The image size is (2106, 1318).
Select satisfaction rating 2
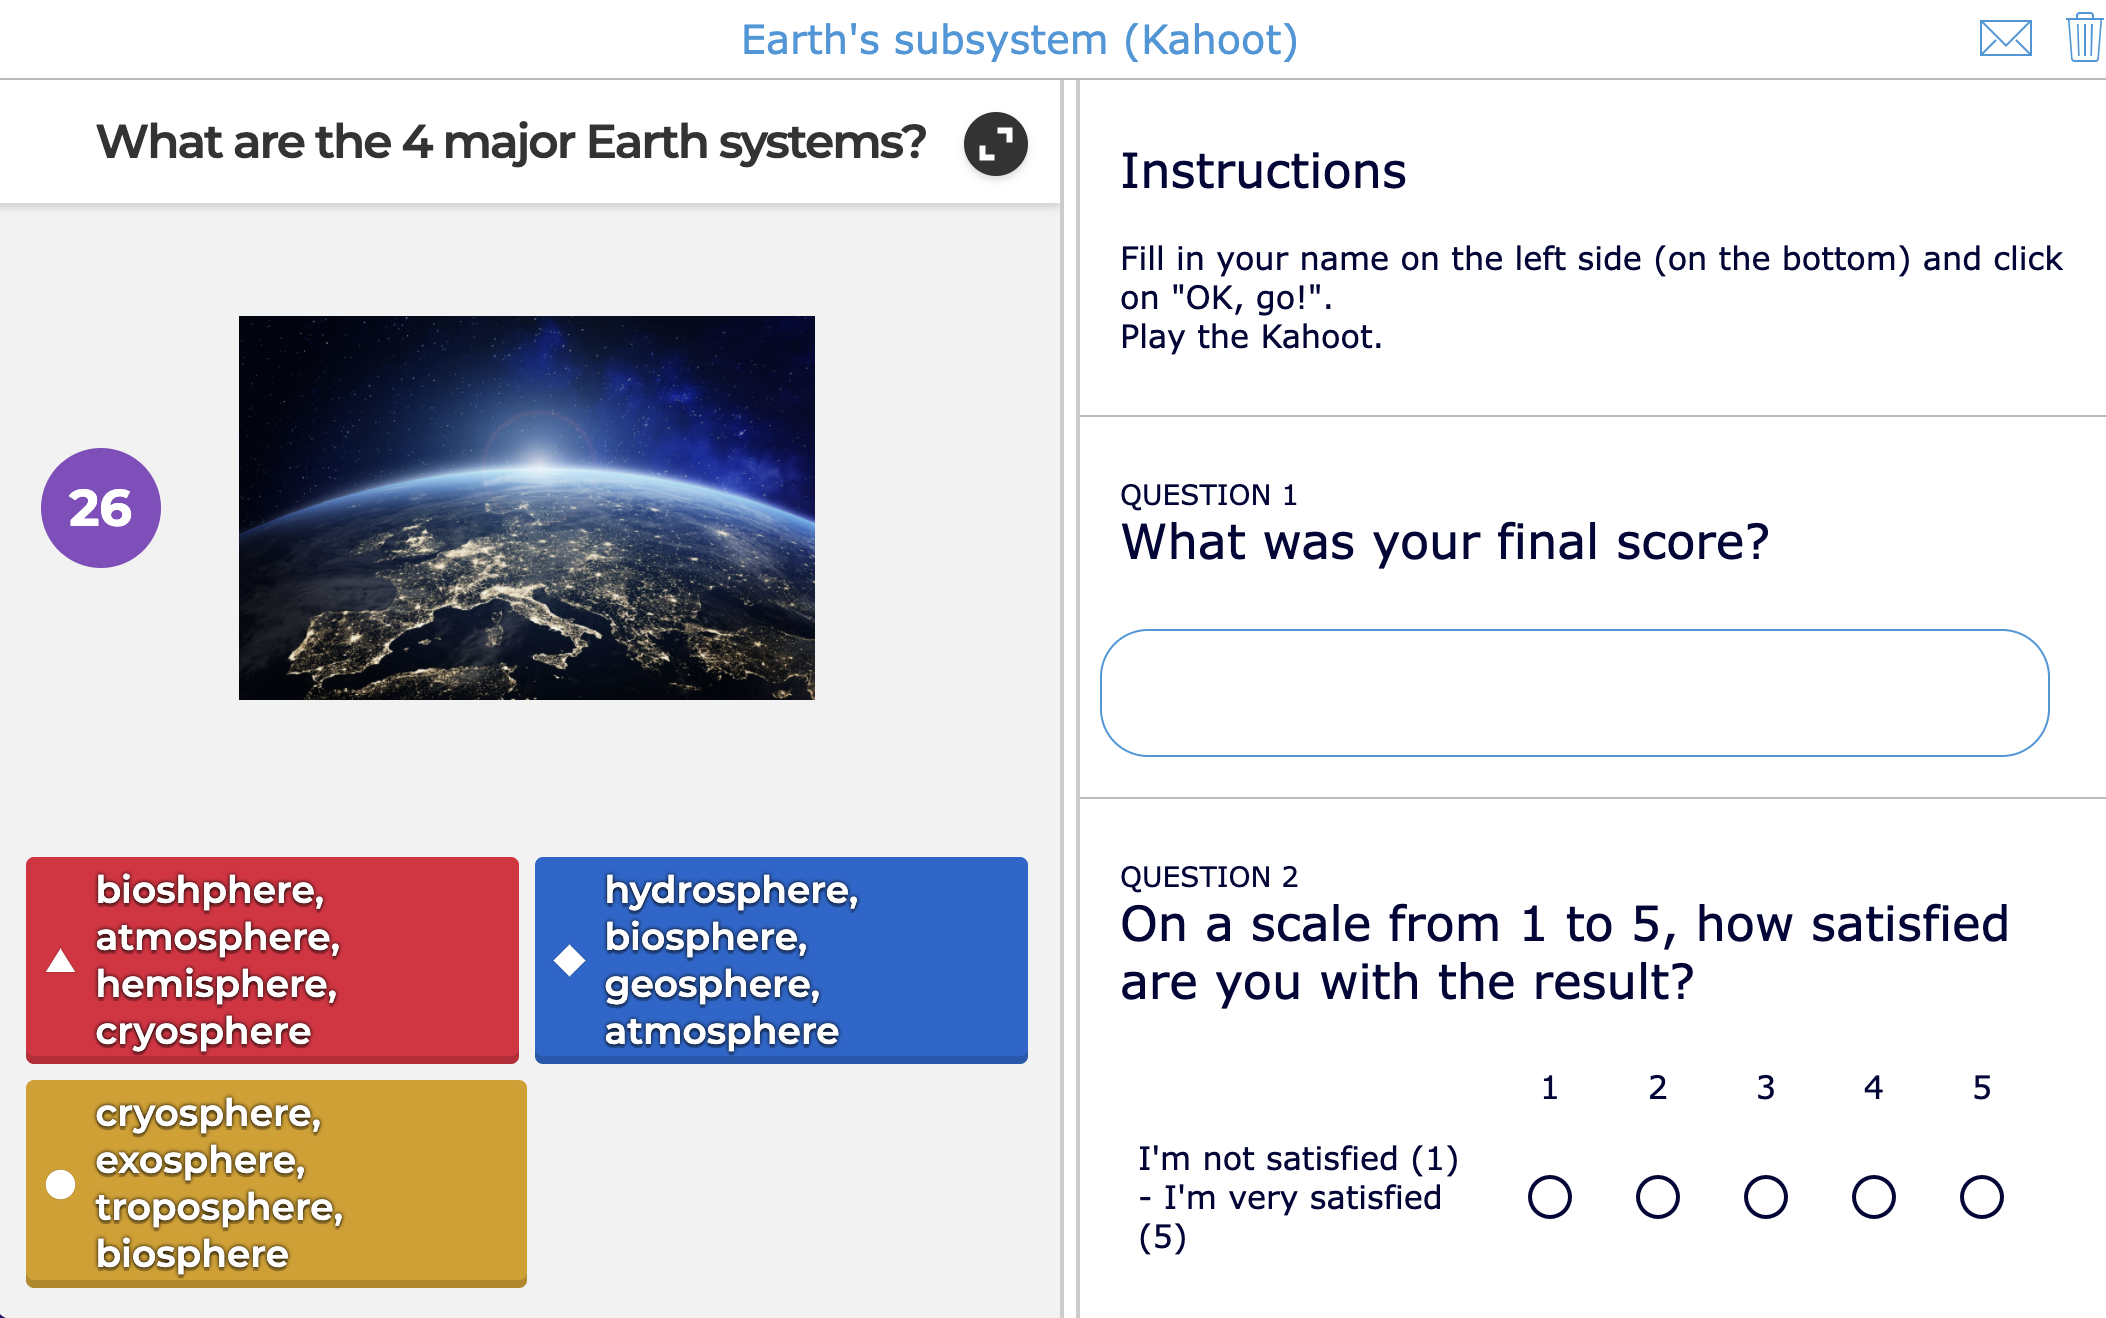pos(1657,1196)
